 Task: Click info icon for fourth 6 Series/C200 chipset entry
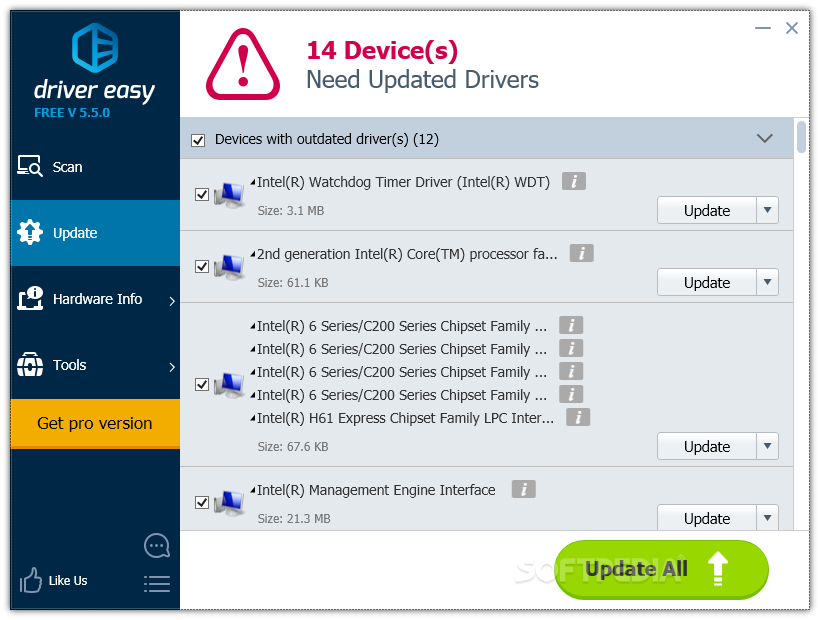click(x=571, y=394)
